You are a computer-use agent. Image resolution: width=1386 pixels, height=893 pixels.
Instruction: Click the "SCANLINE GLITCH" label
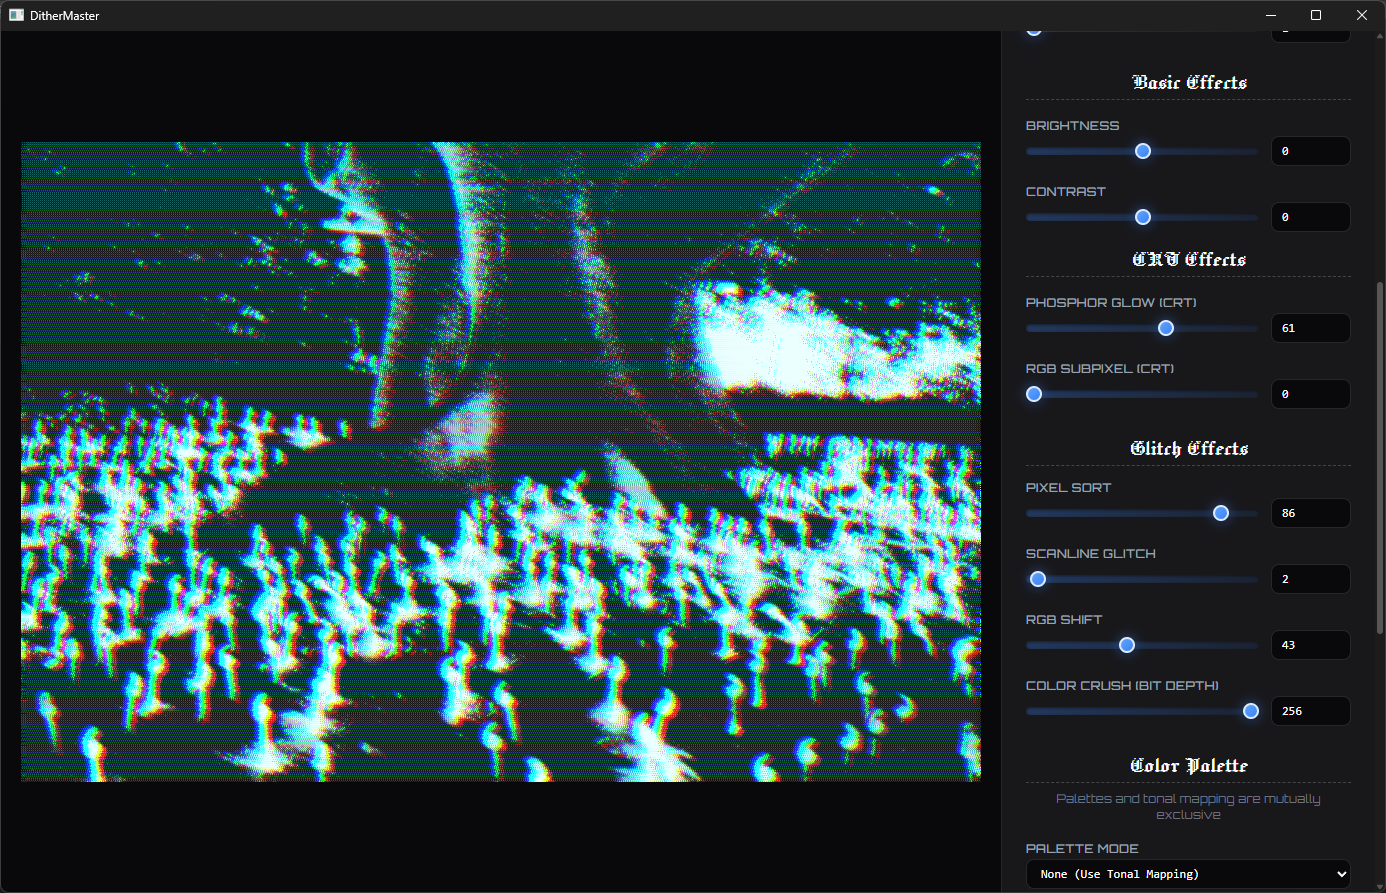pyautogui.click(x=1091, y=554)
